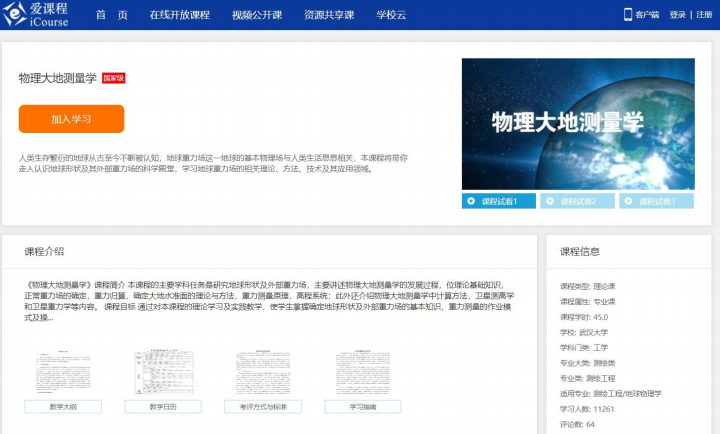Click the mobile client phone icon
This screenshot has height=434, width=720.
point(628,15)
